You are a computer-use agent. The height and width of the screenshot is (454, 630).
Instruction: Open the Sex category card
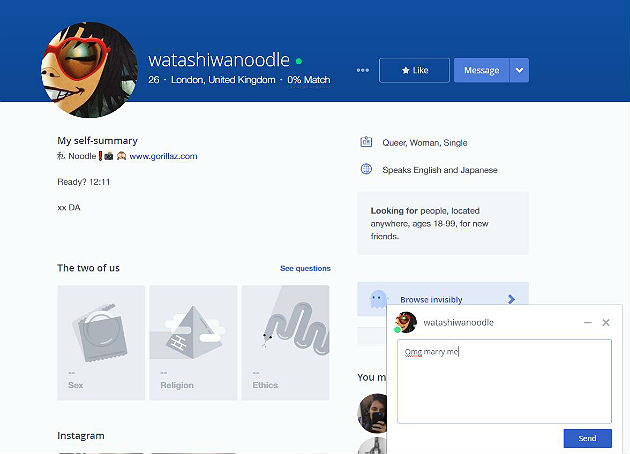pos(101,343)
